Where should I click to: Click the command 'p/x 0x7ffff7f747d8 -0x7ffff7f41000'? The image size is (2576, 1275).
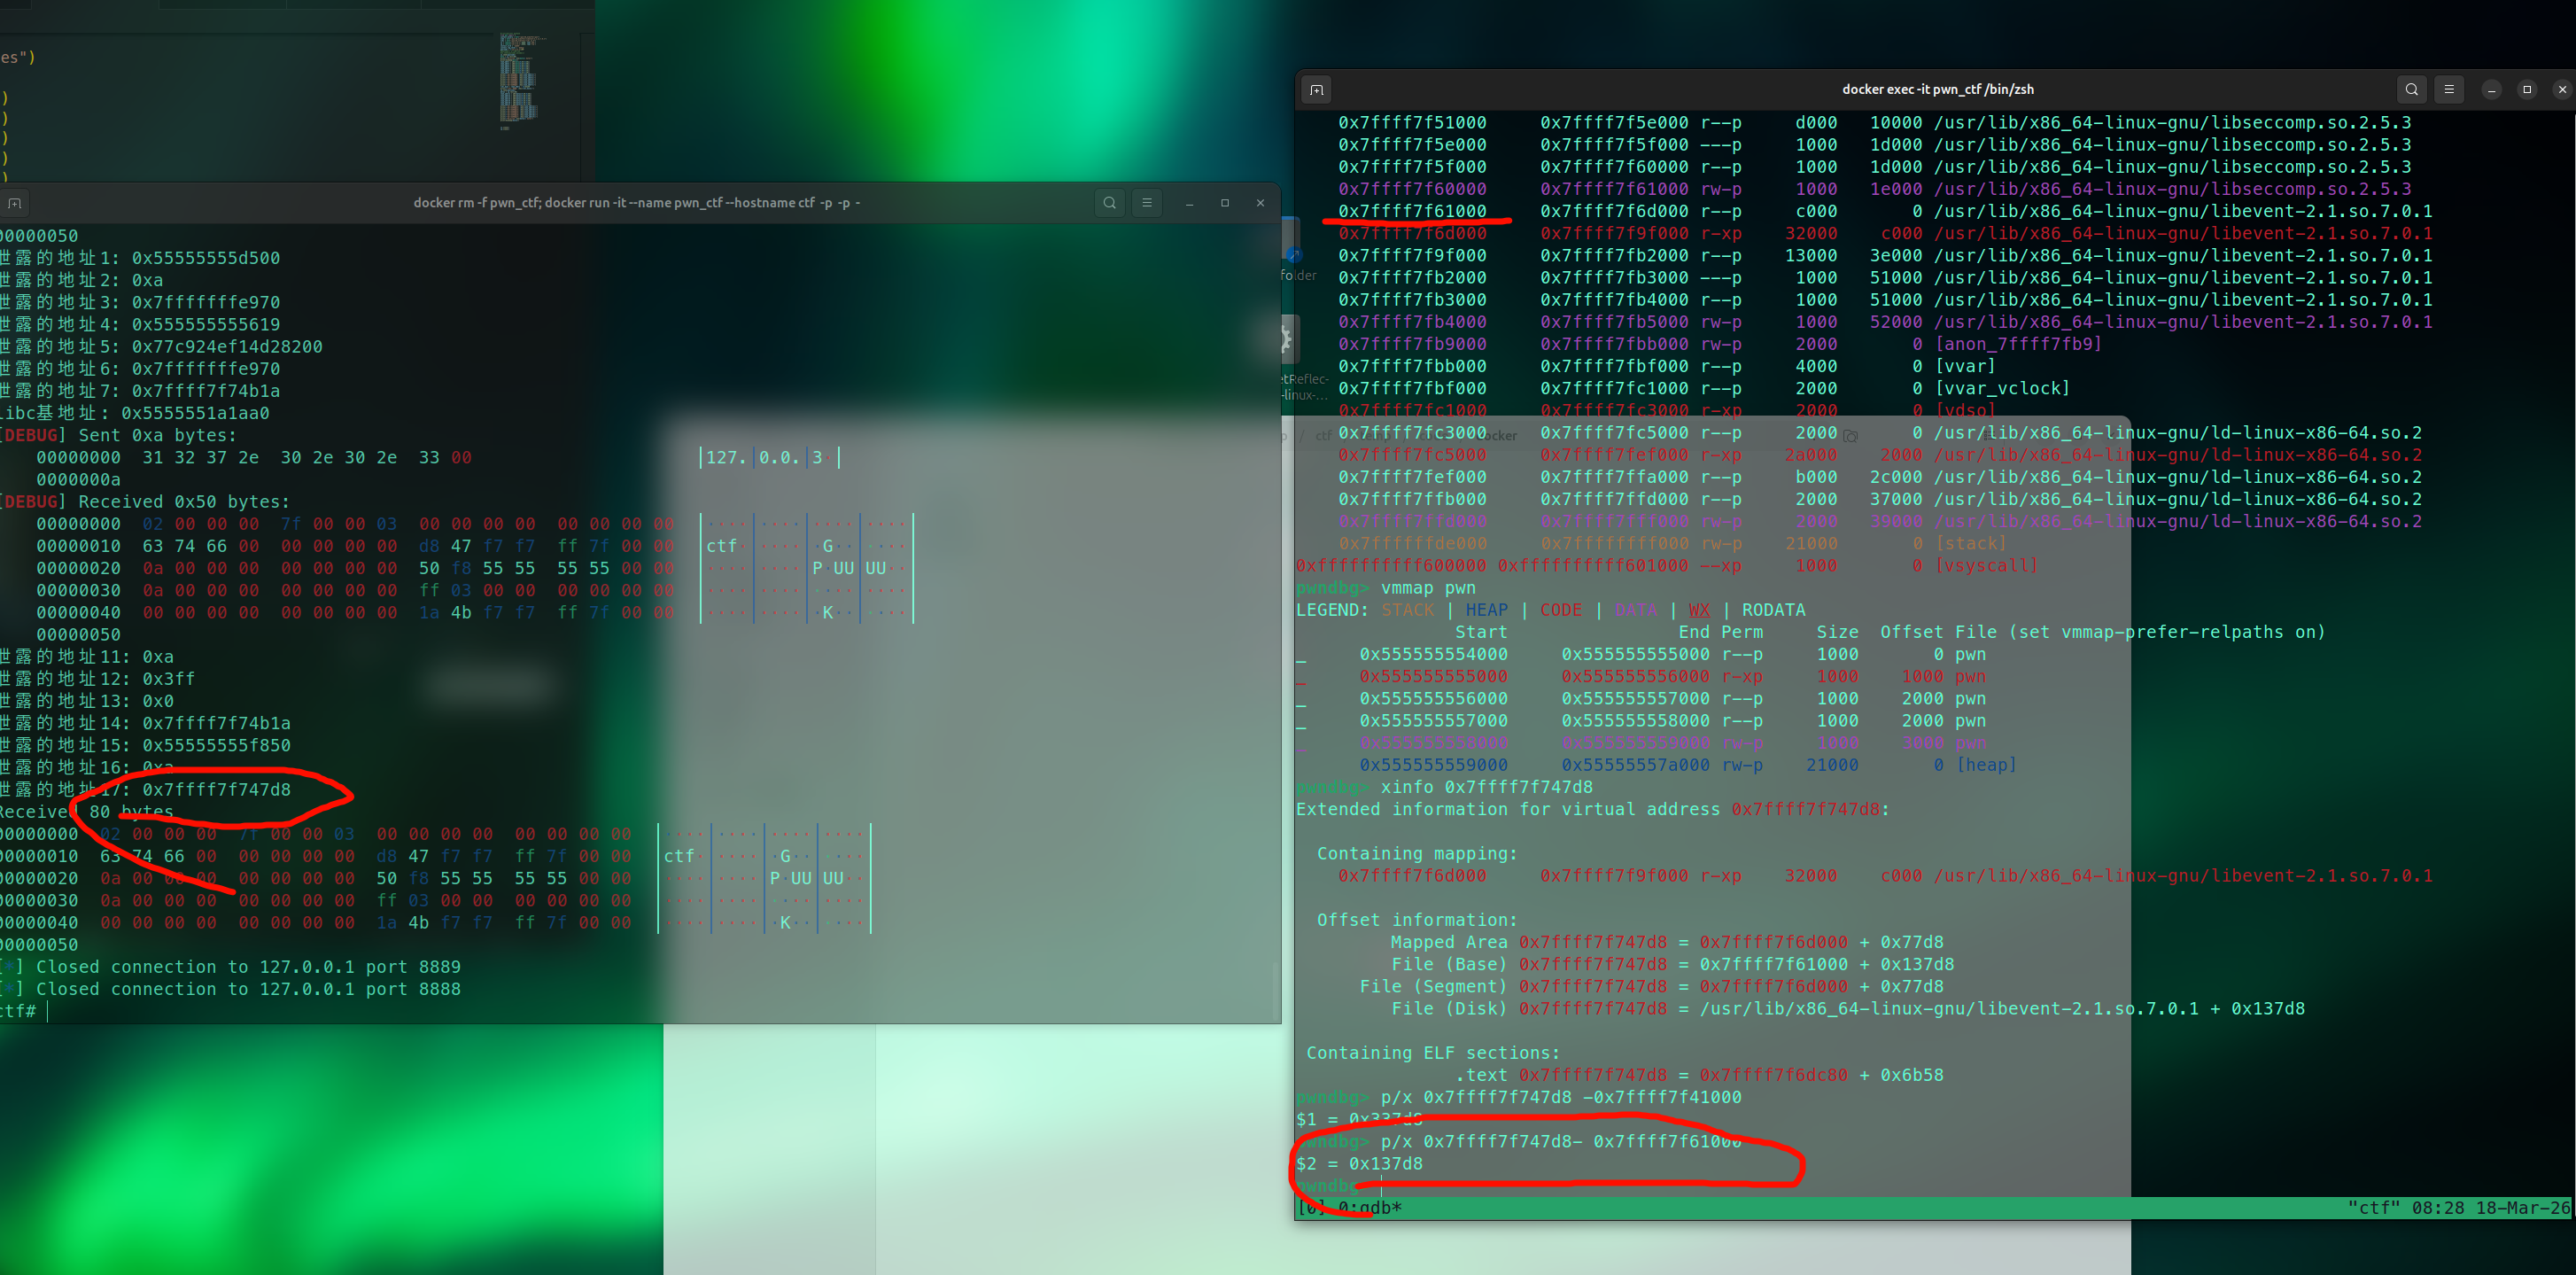coord(1561,1097)
